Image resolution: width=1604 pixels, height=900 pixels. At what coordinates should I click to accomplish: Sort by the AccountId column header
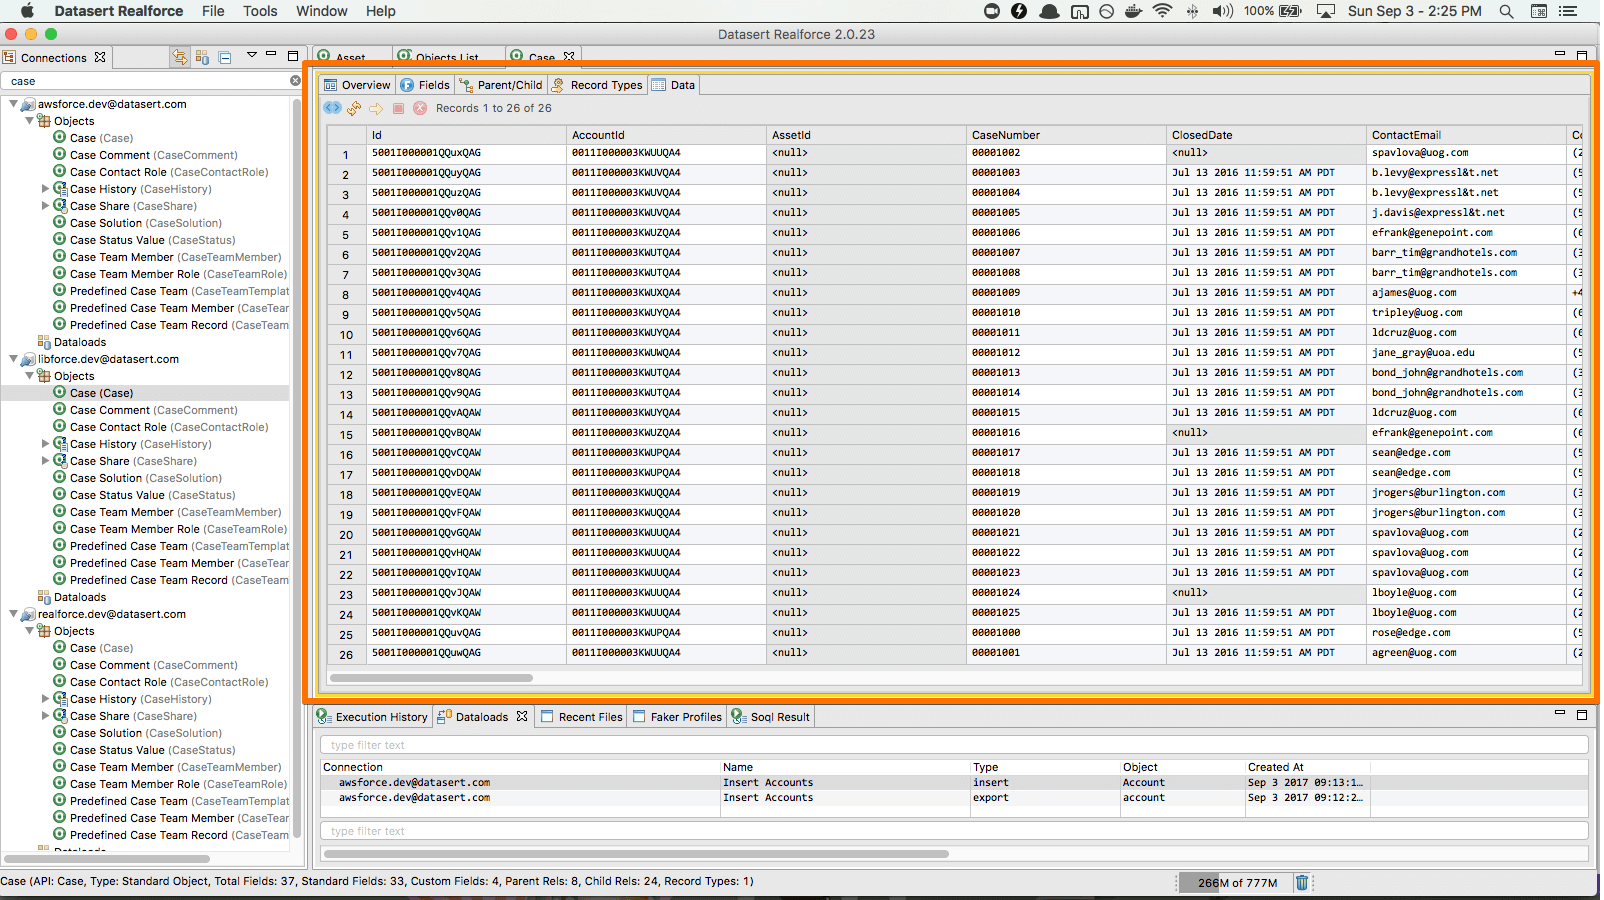pos(666,135)
